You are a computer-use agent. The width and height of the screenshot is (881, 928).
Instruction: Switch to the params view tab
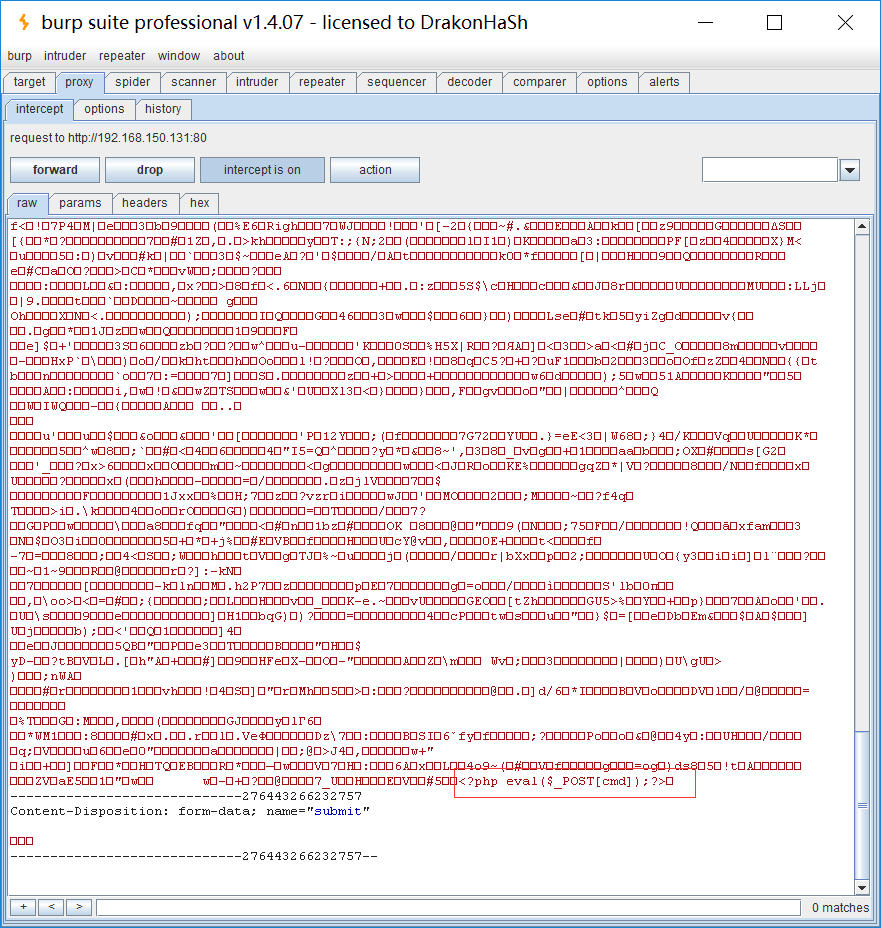pos(80,203)
